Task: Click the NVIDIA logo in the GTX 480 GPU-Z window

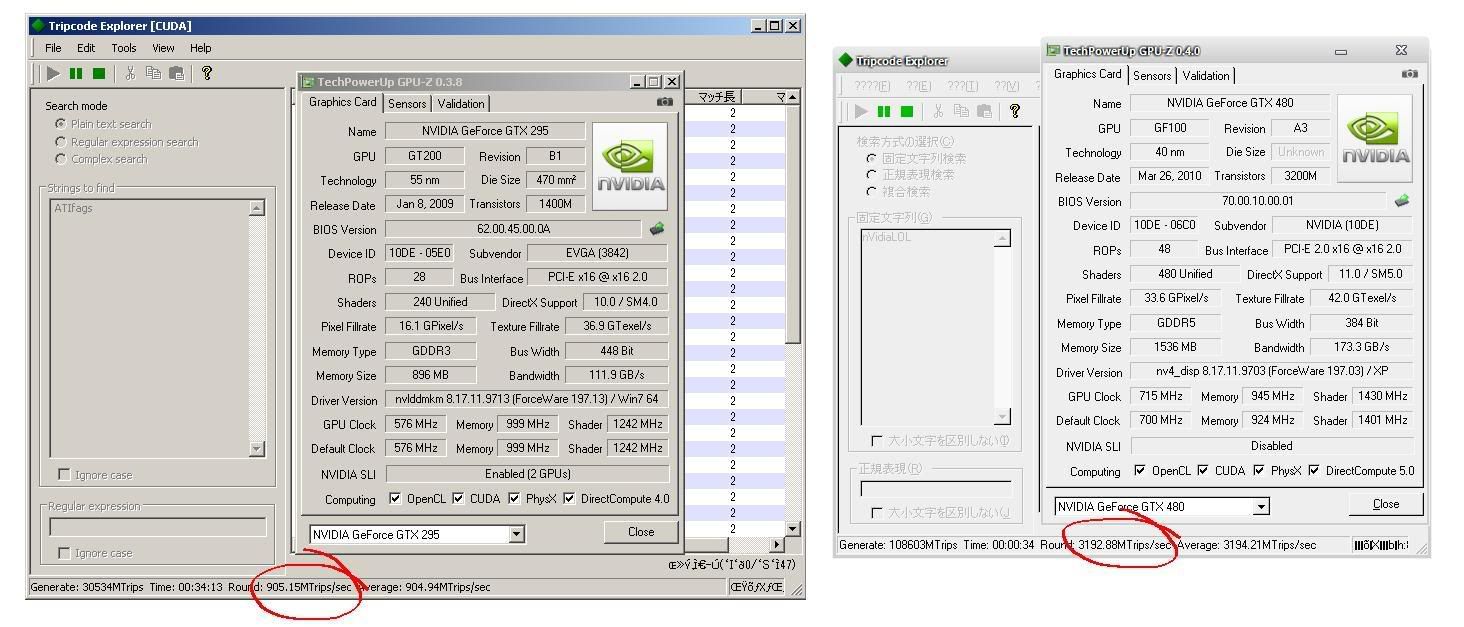Action: click(x=1375, y=138)
